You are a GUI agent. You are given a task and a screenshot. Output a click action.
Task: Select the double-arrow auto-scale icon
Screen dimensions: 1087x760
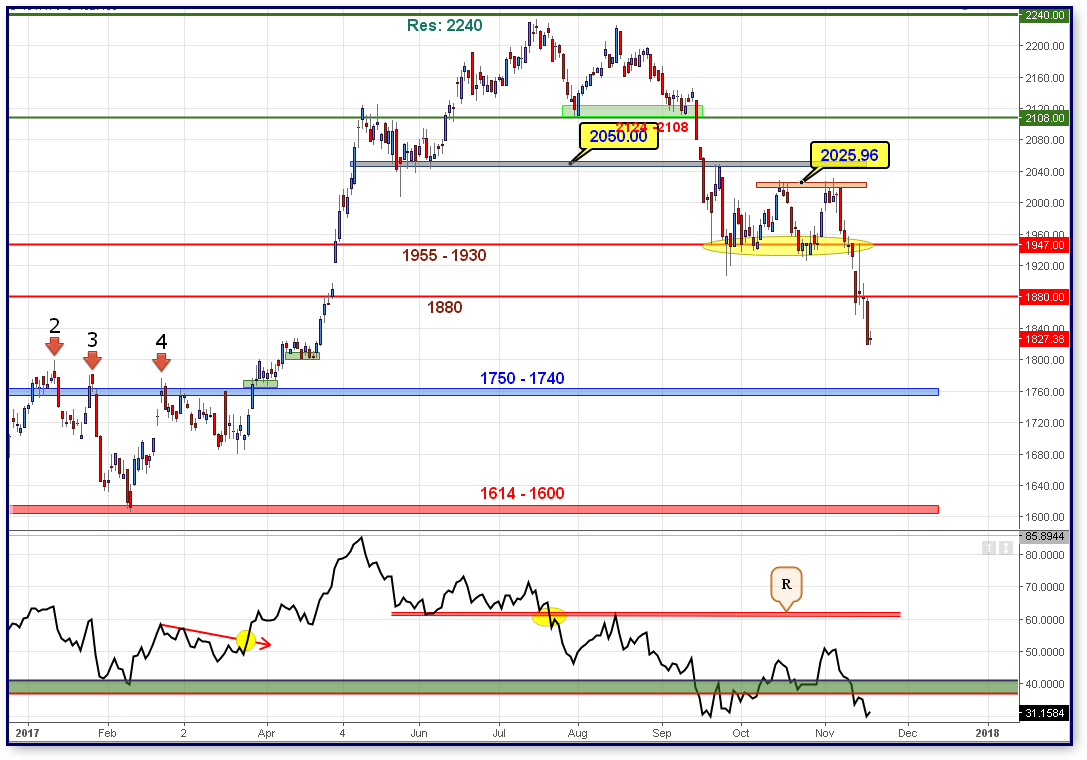1004,548
